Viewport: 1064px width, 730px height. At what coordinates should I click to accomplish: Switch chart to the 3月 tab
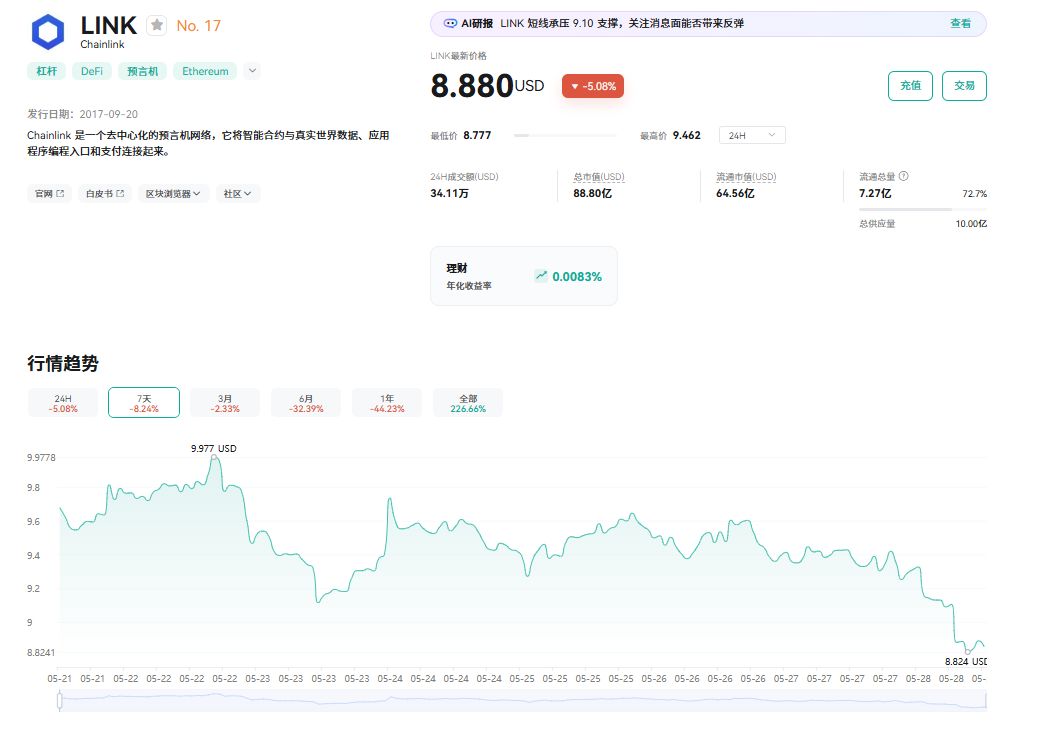pos(225,403)
